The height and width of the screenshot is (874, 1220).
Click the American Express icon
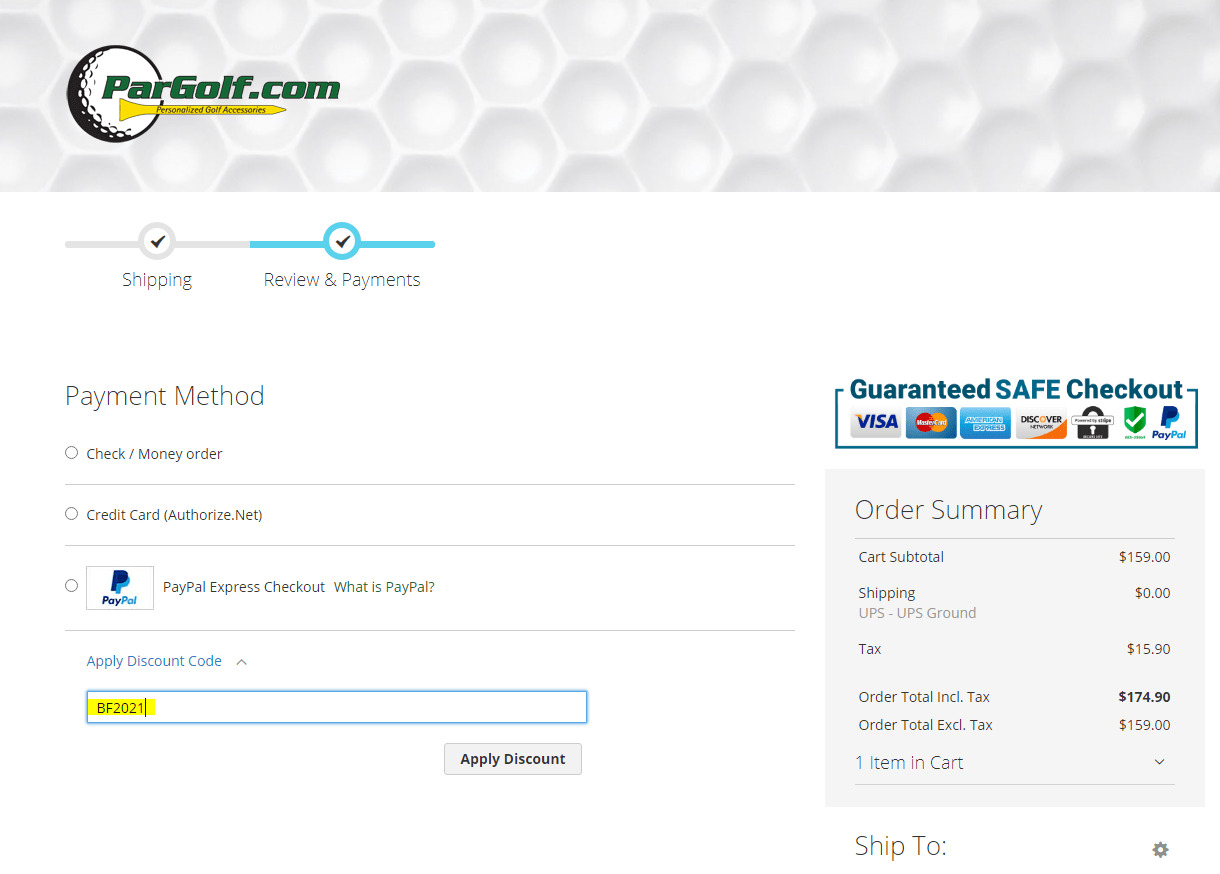(985, 423)
